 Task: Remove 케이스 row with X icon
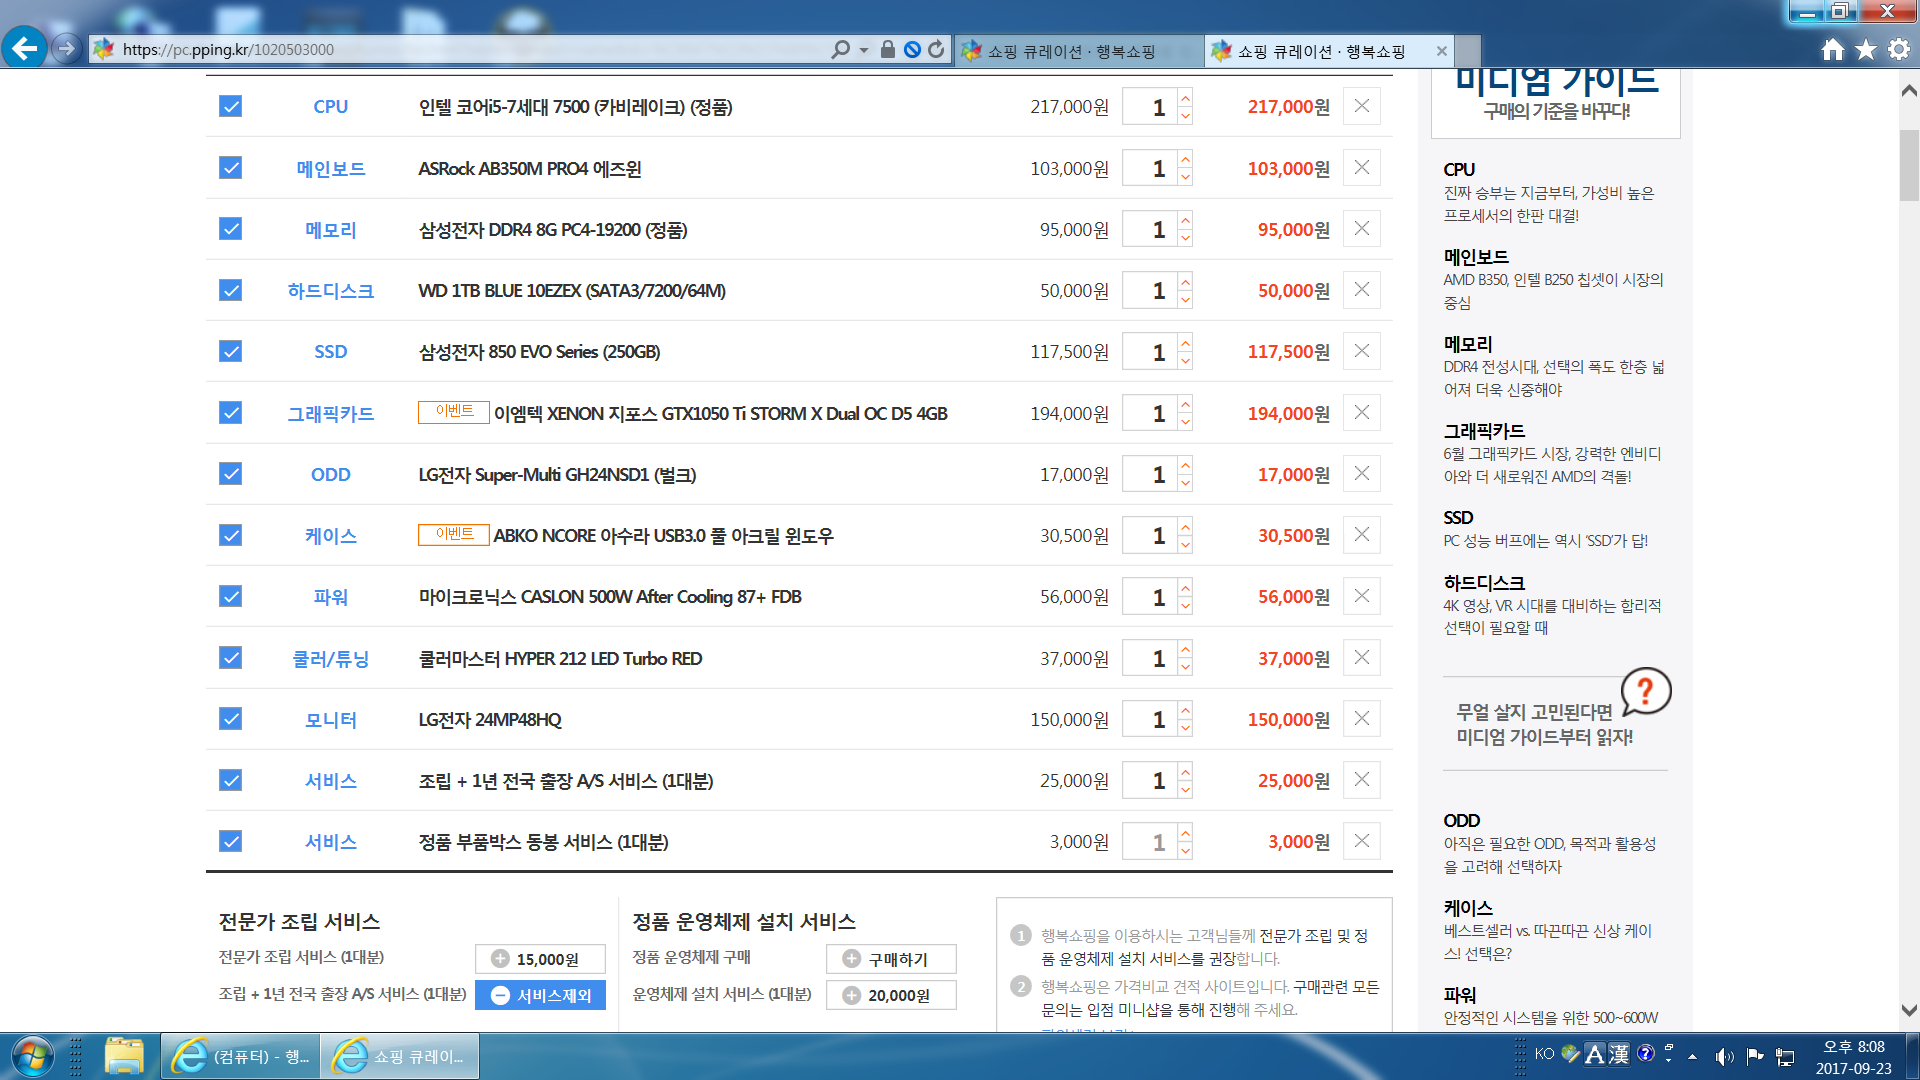[1362, 534]
